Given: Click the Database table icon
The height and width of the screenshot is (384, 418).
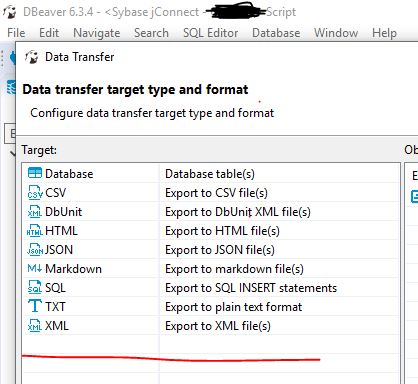Looking at the screenshot, I should coord(35,173).
